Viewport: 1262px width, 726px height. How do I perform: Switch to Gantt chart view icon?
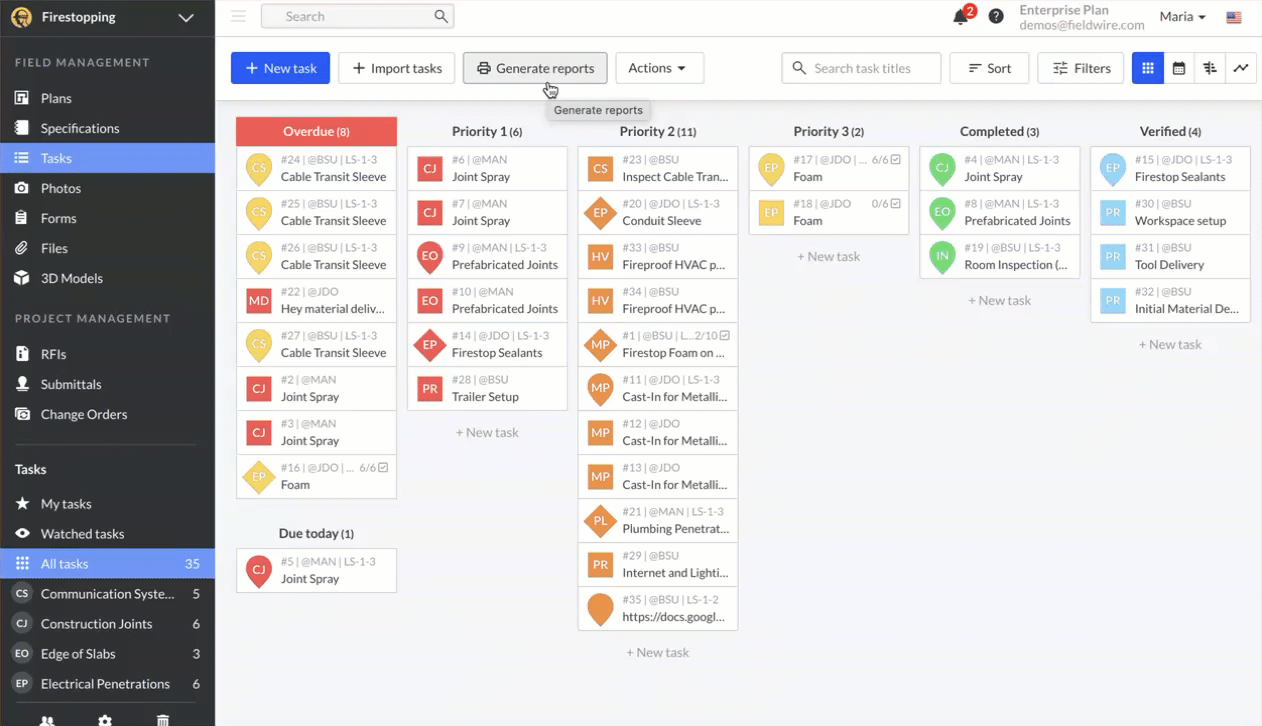(1210, 68)
